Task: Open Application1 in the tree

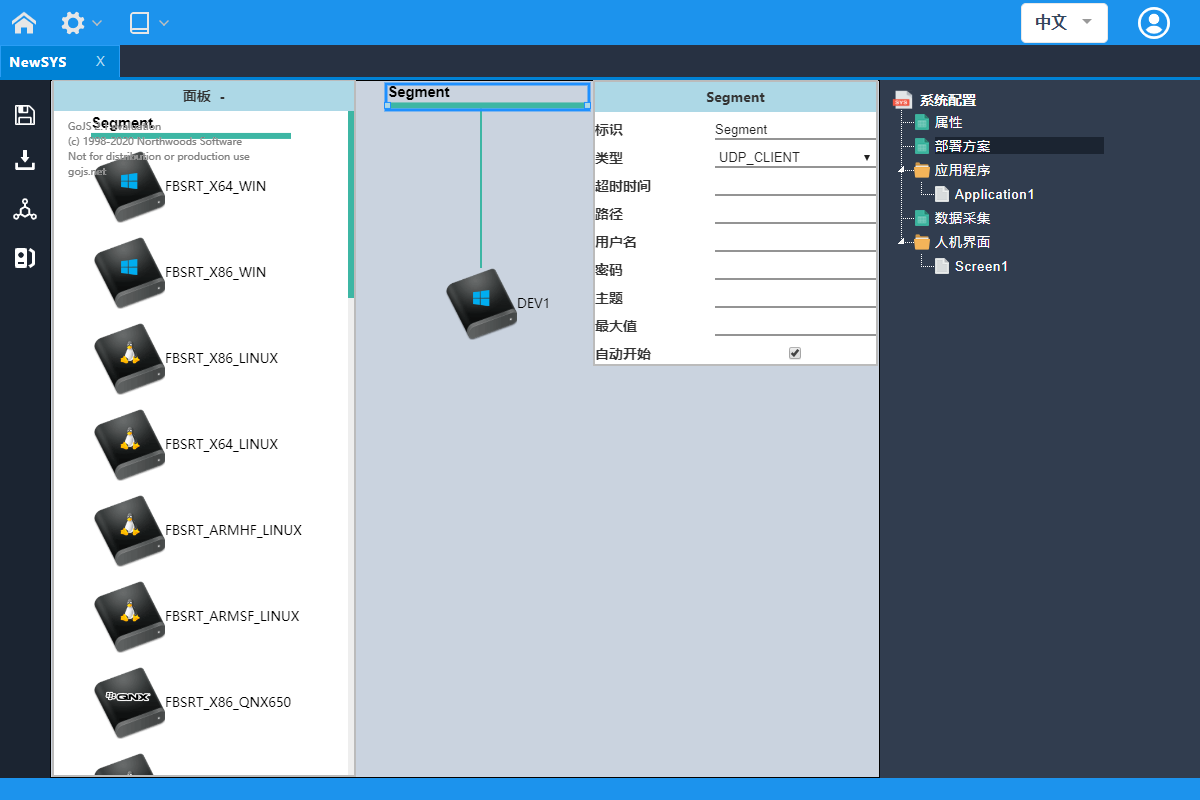Action: pos(994,194)
